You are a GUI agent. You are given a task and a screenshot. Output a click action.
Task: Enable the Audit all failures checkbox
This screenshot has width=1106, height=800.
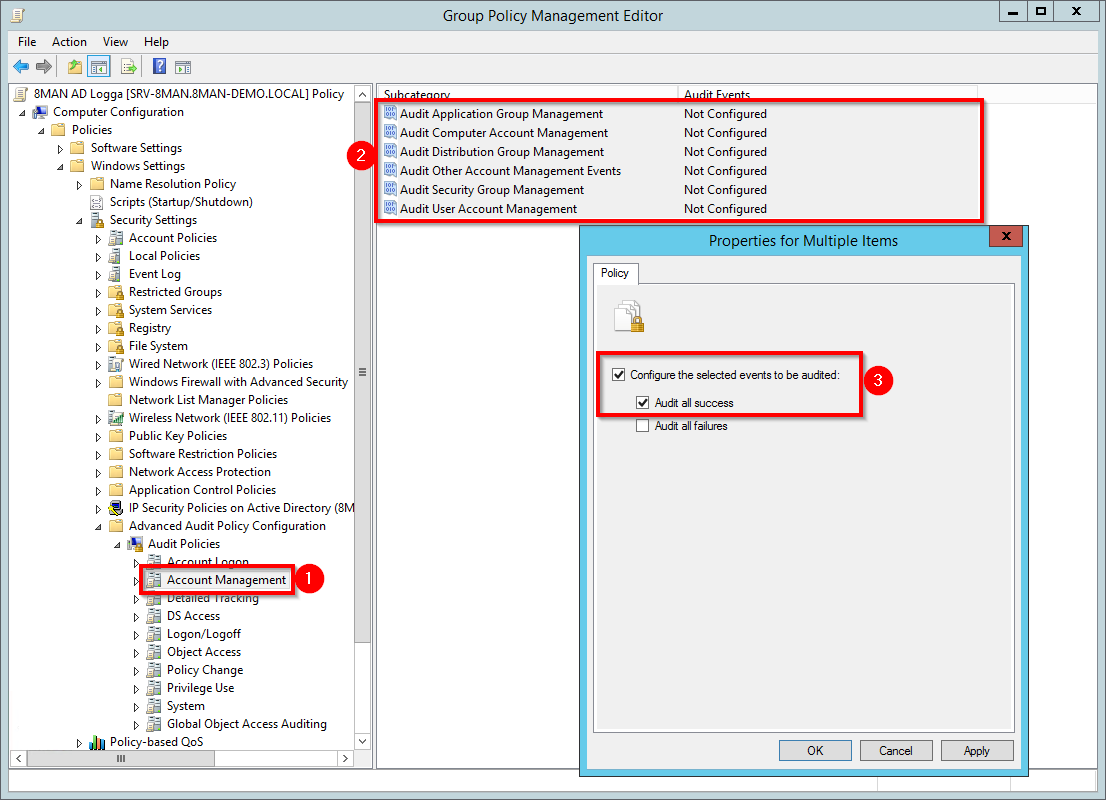[643, 426]
